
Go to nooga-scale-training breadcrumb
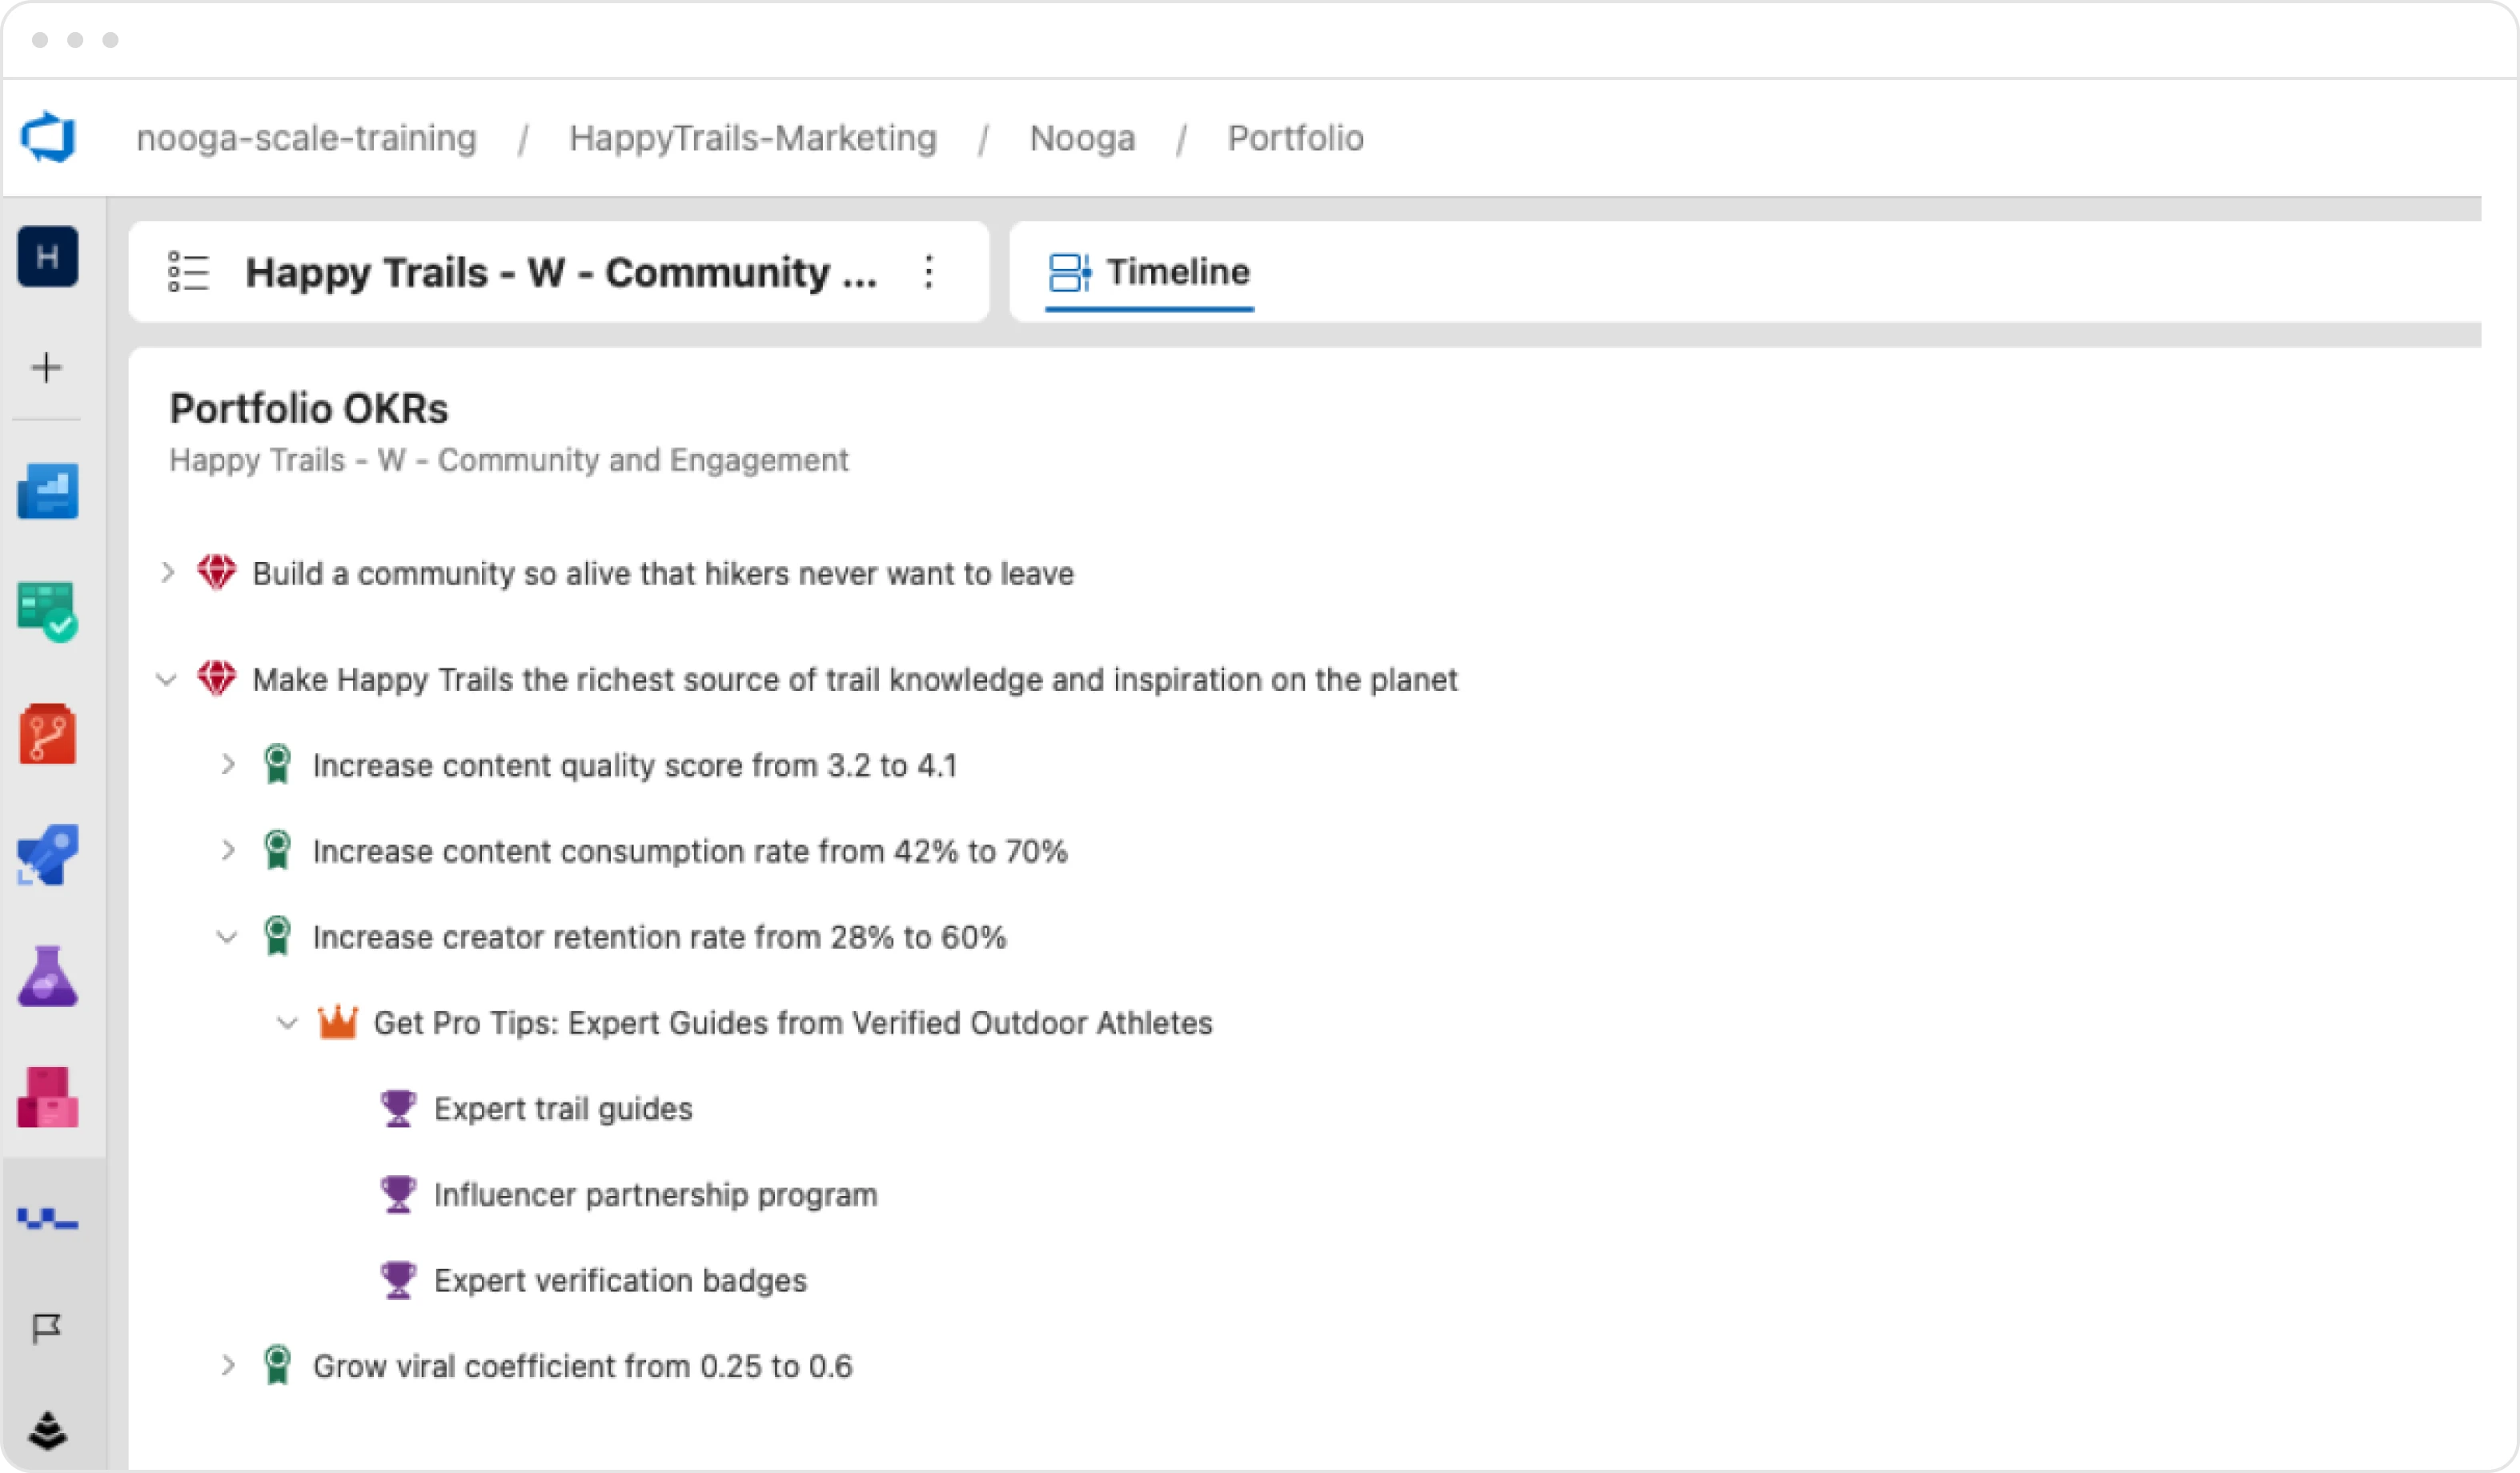click(x=306, y=138)
